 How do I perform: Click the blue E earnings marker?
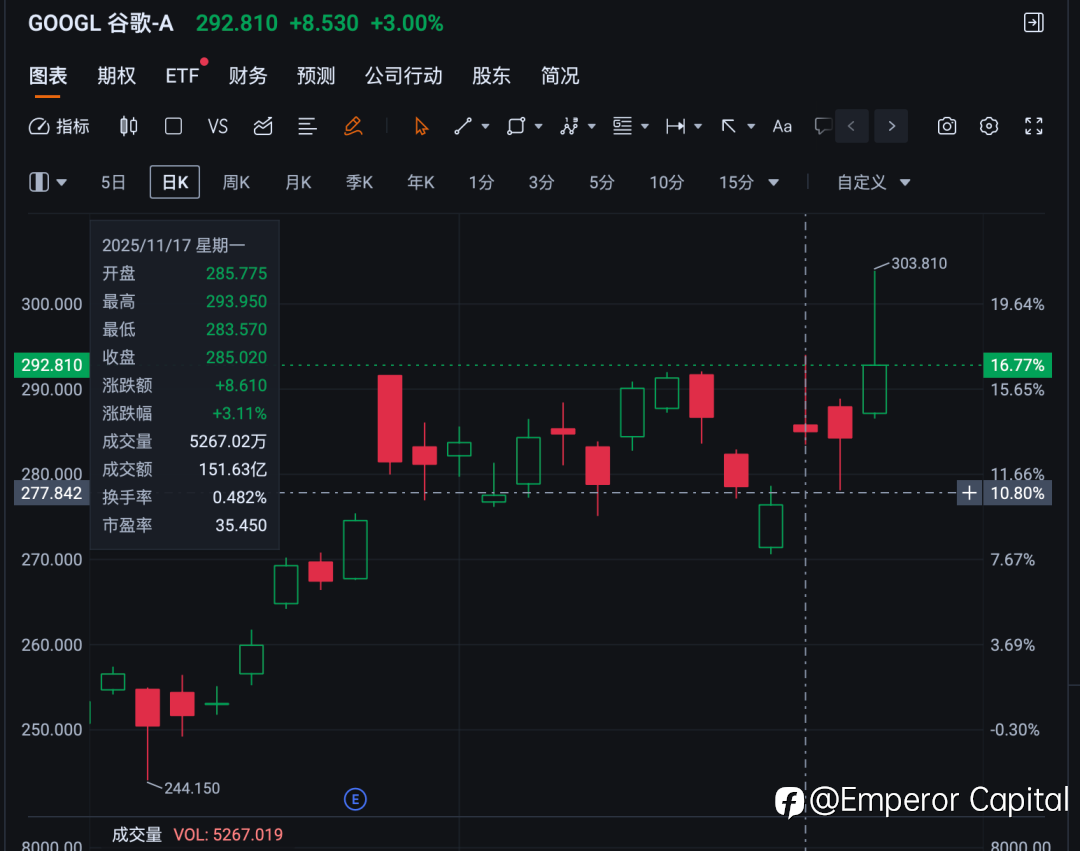[x=355, y=799]
